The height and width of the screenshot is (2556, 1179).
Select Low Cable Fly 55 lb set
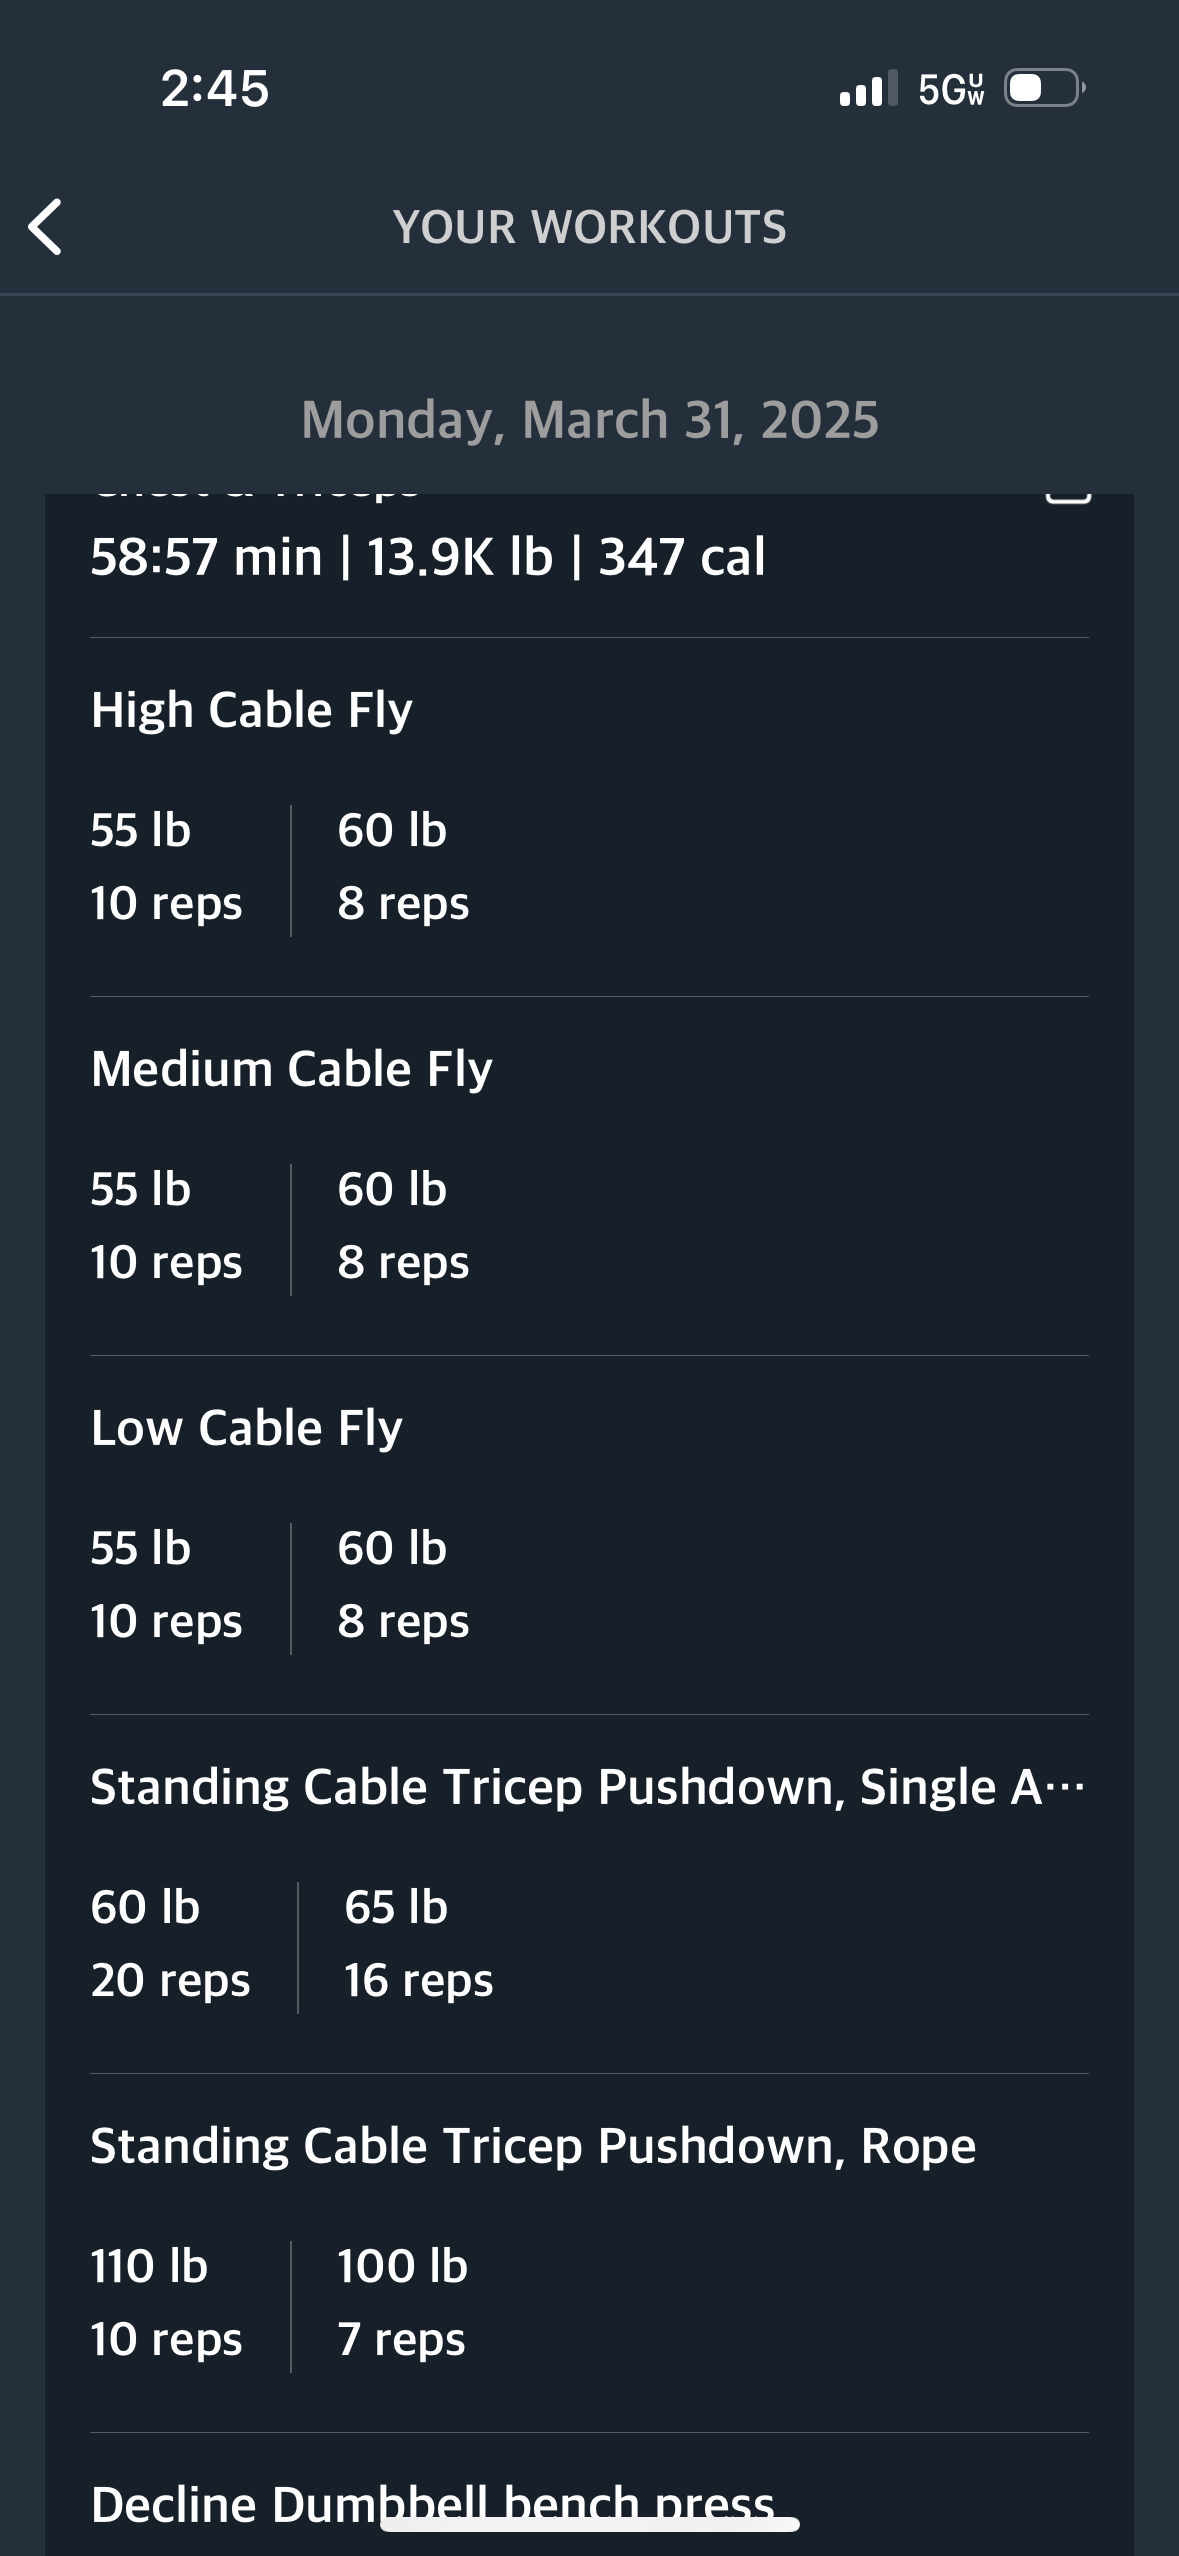(x=166, y=1585)
